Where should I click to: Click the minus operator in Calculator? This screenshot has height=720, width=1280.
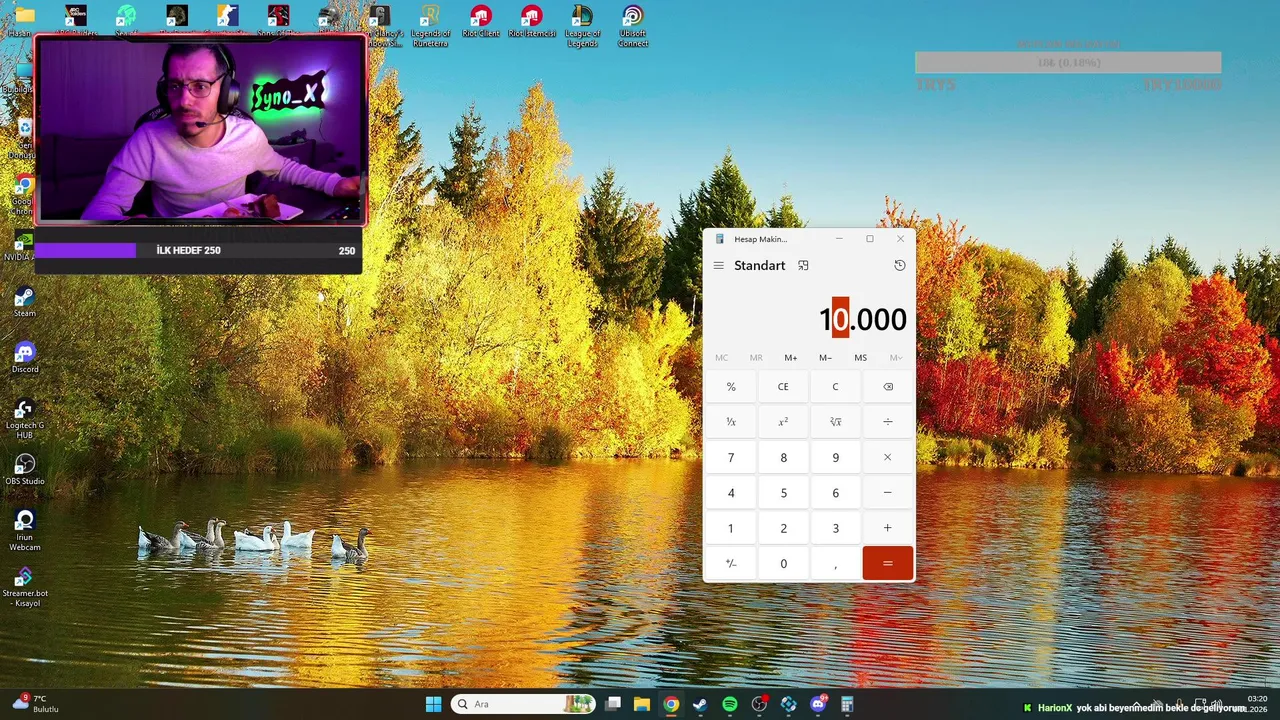[x=887, y=493]
